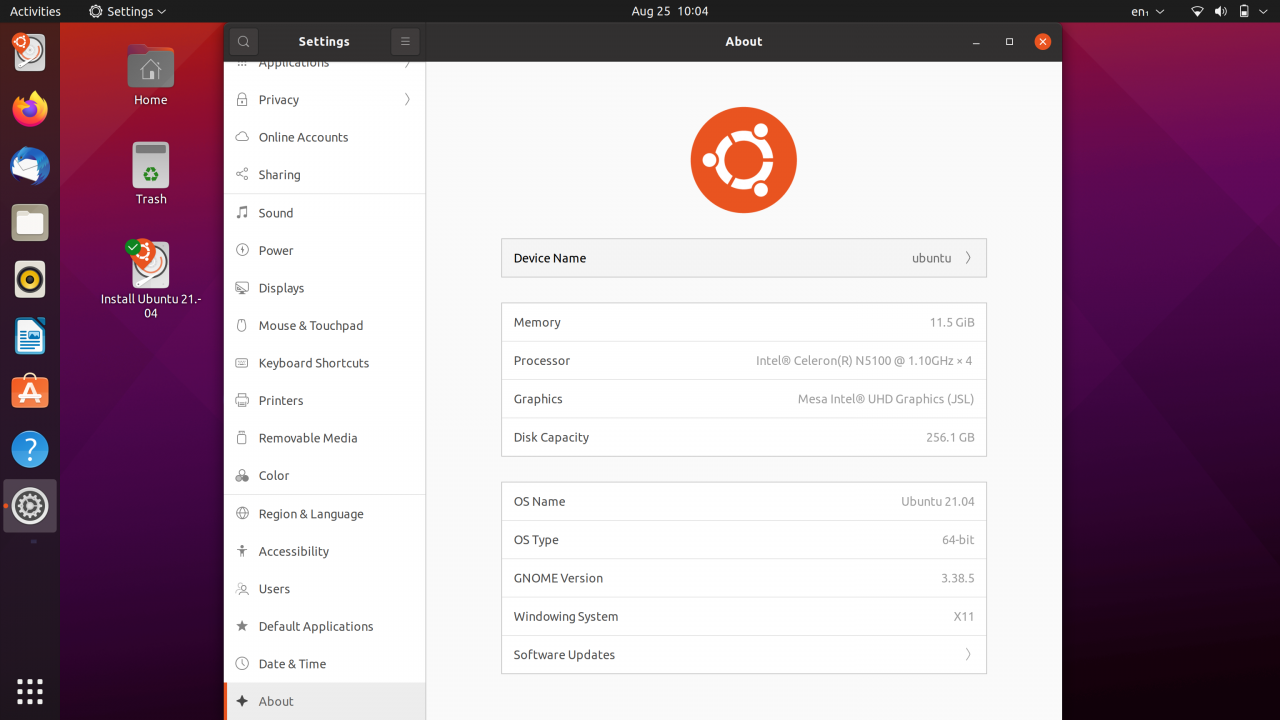Click the search icon in Settings header
The height and width of the screenshot is (720, 1280).
click(x=243, y=42)
